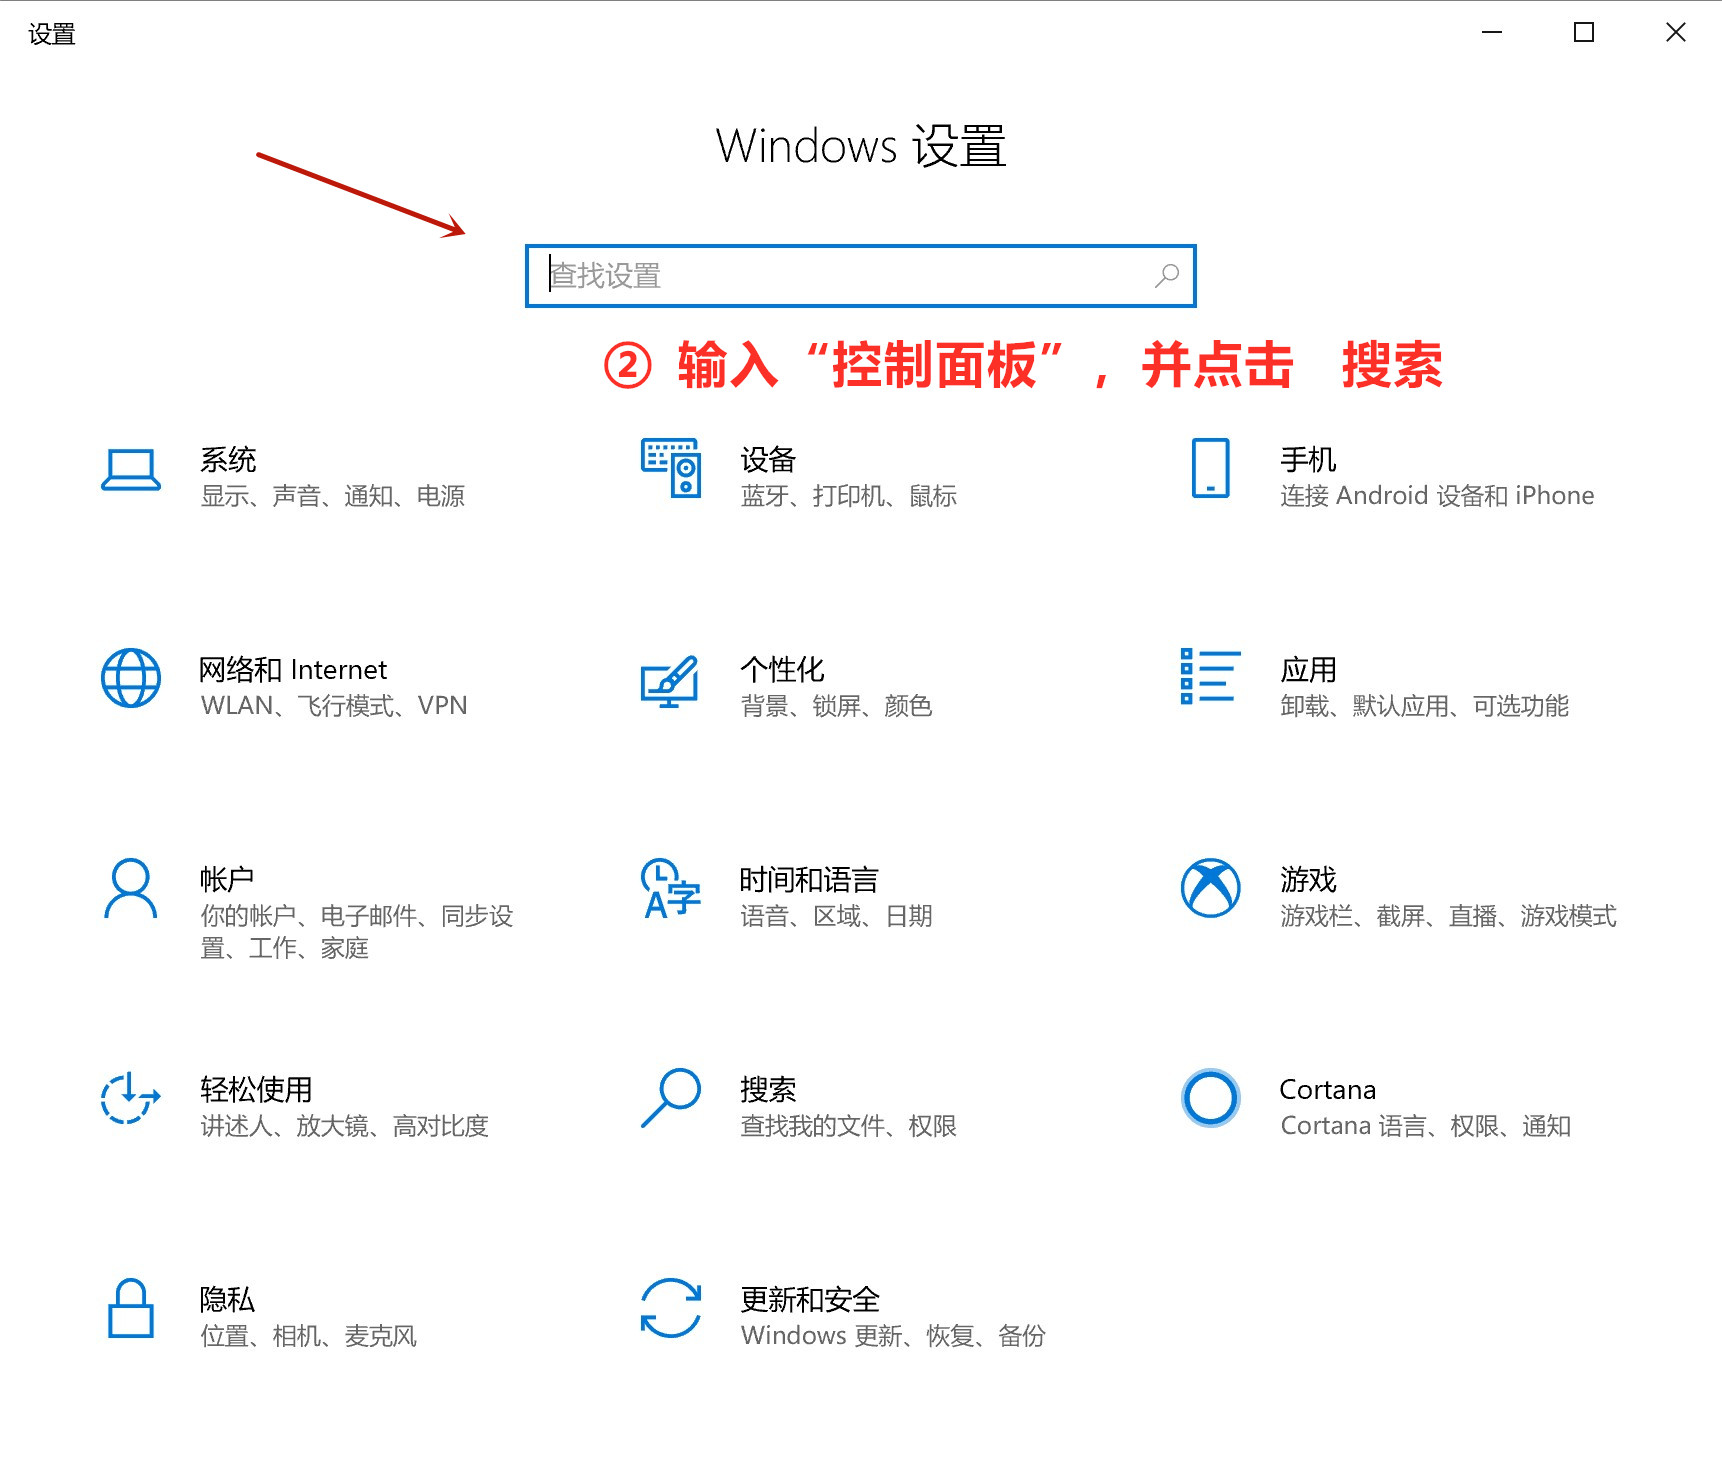Open the 网络和 Internet title
Viewport: 1722px width, 1478px height.
pyautogui.click(x=293, y=669)
